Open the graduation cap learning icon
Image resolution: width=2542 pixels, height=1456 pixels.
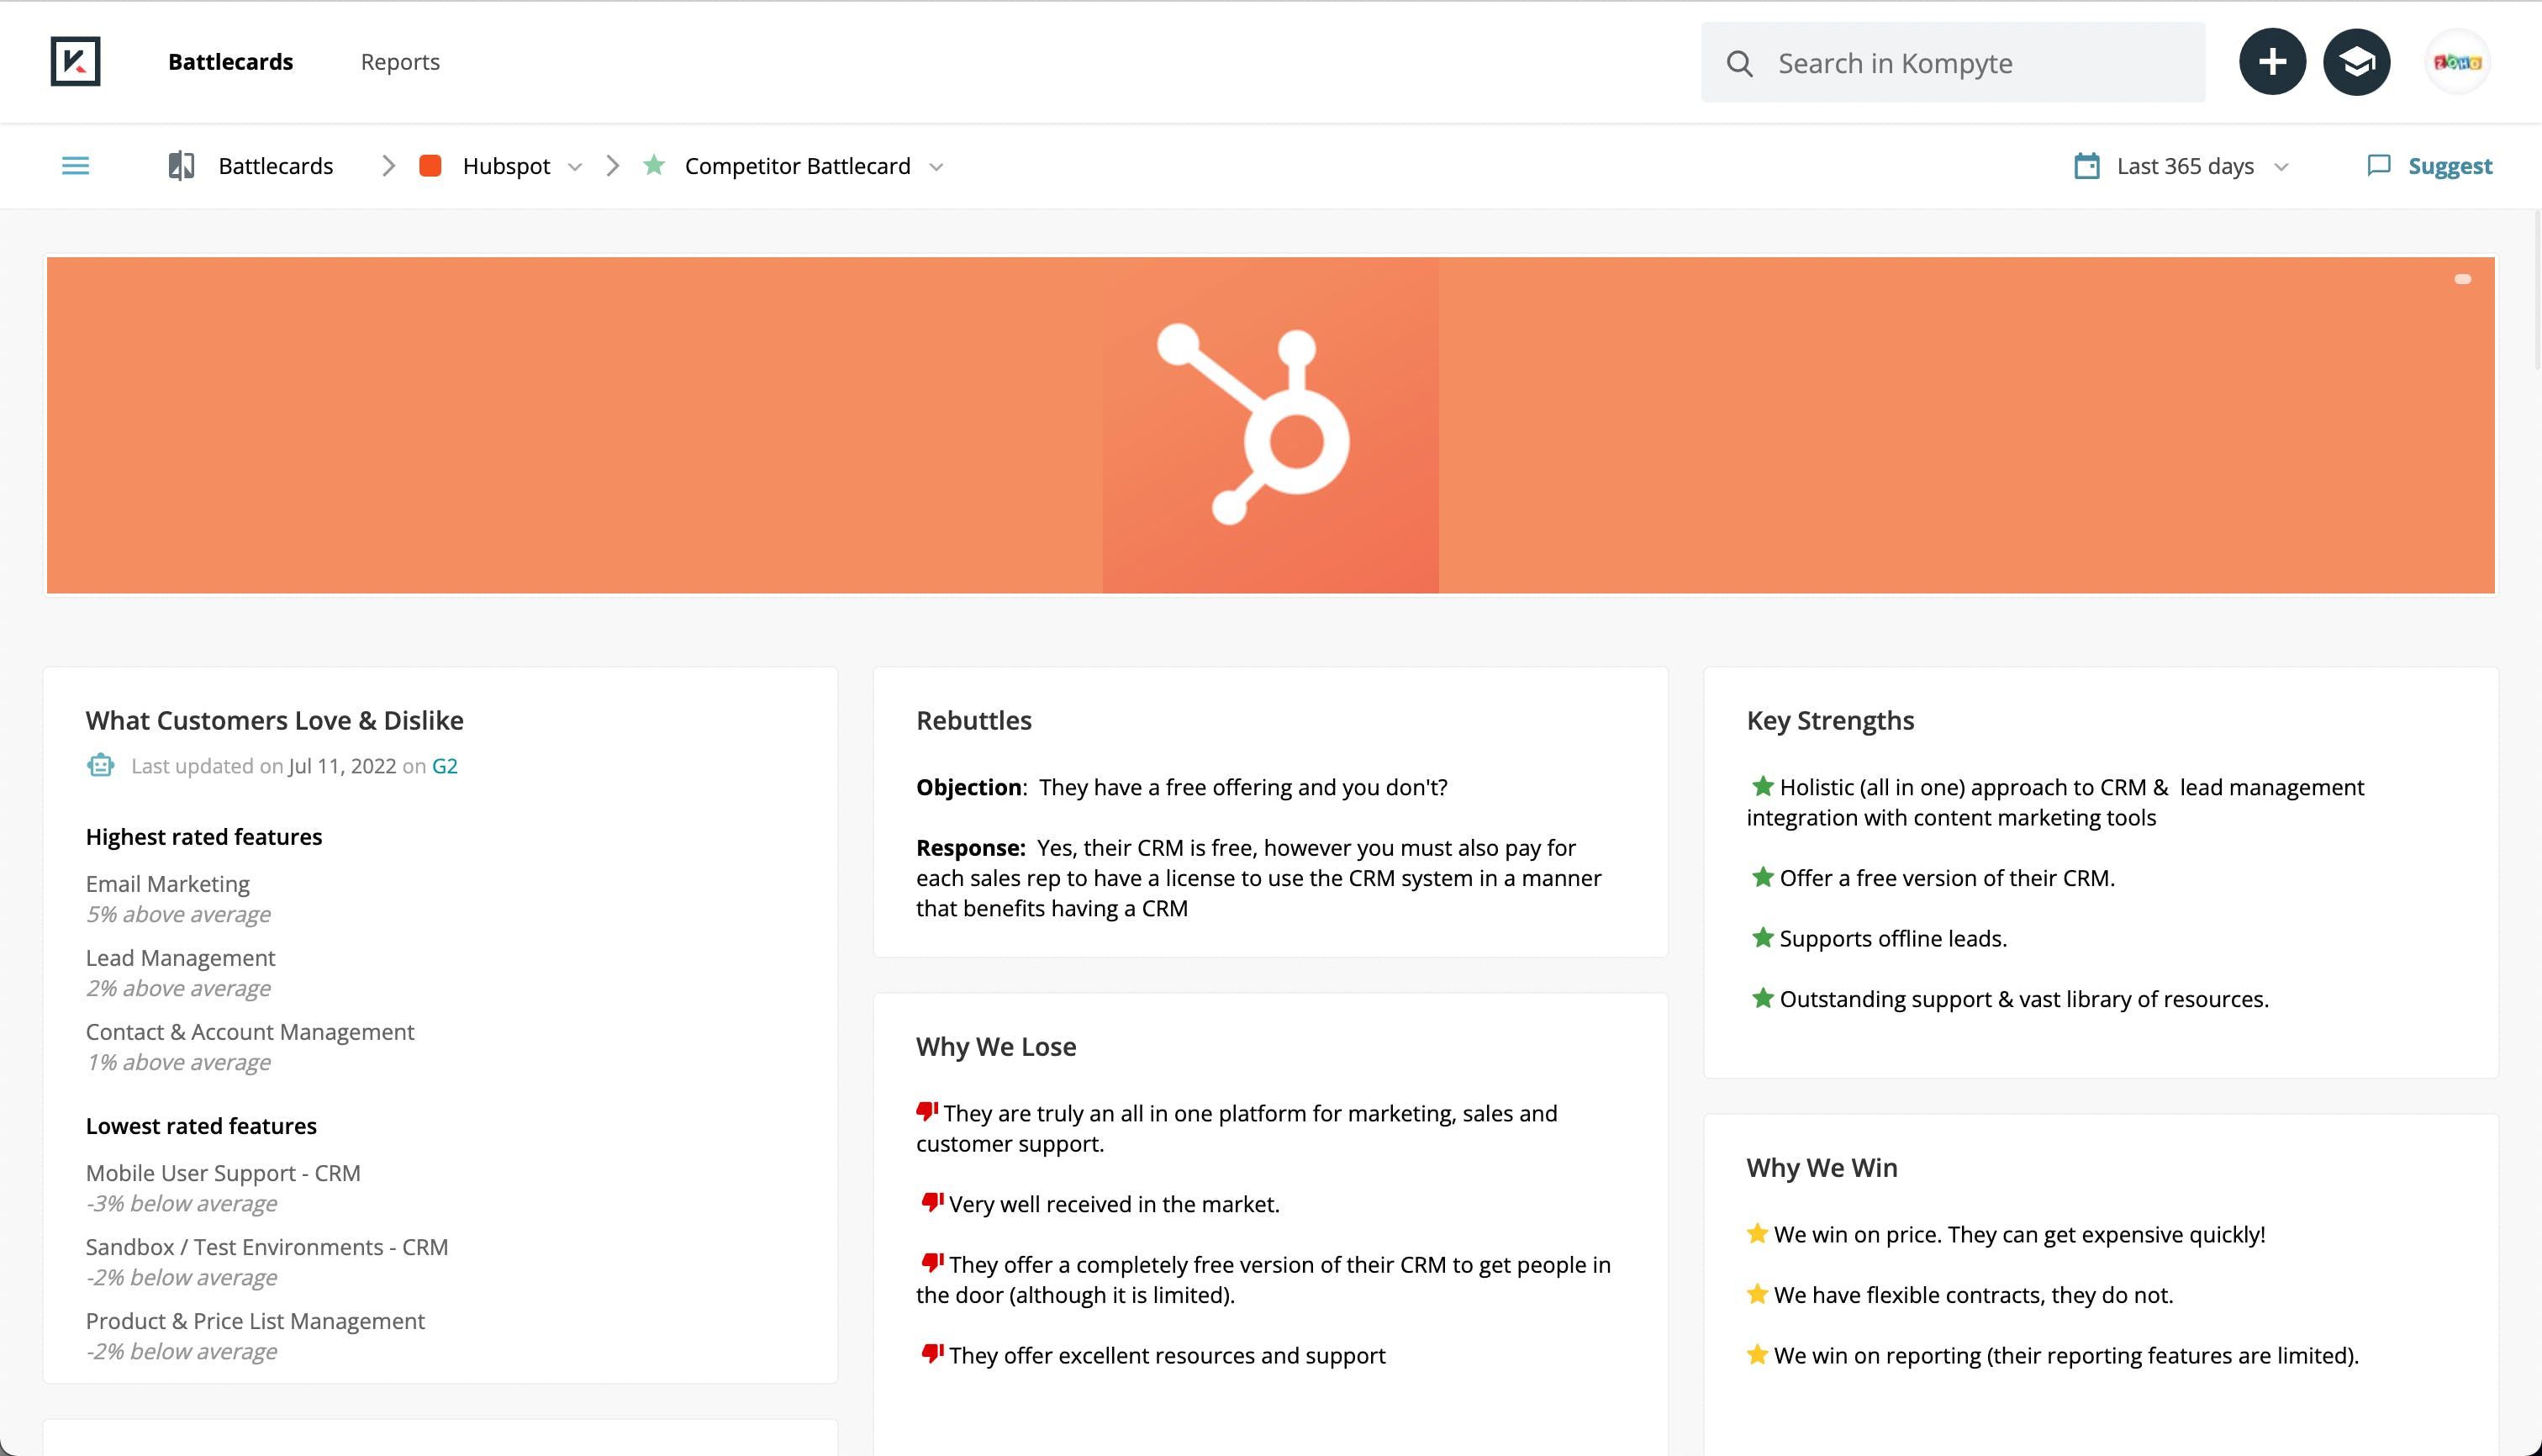pos(2356,62)
